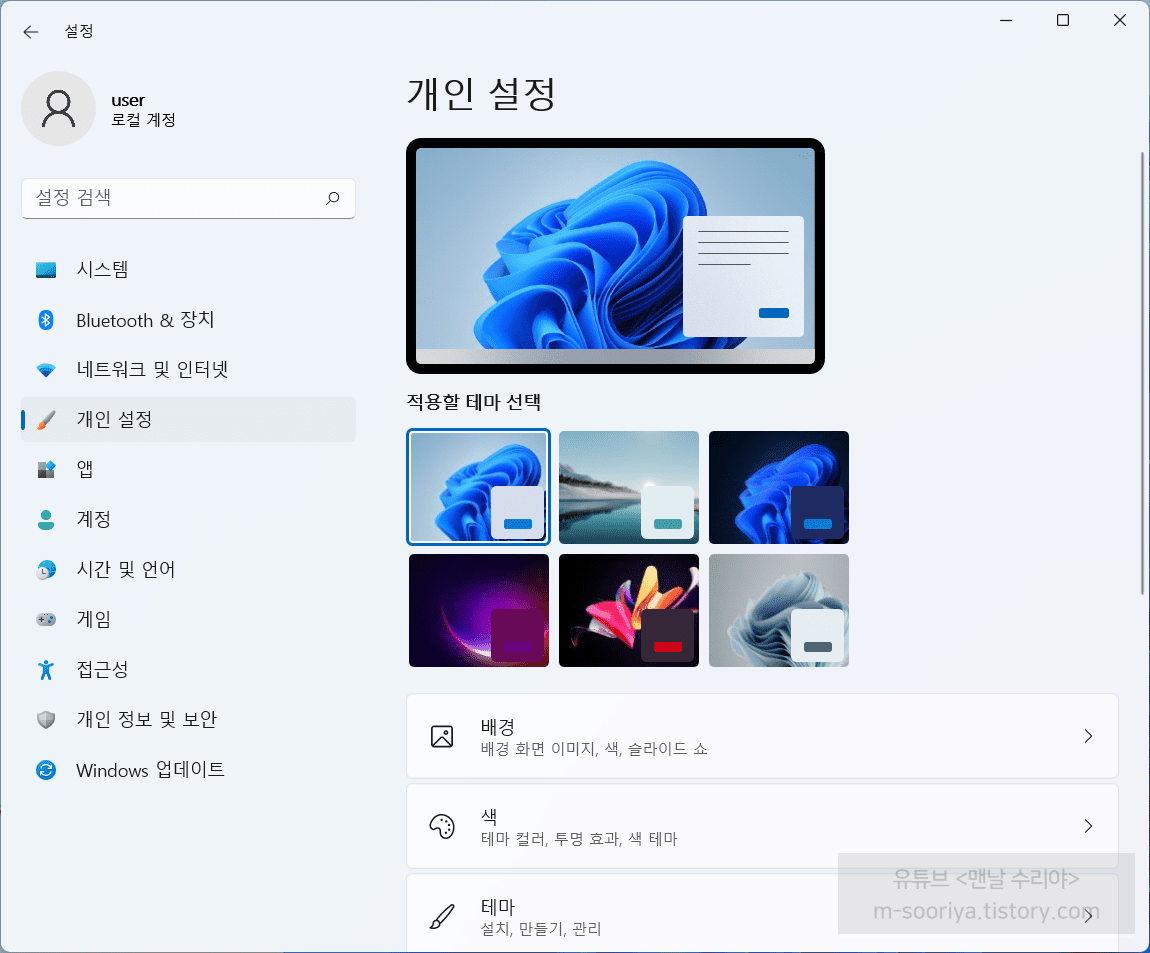
Task: Open the 앱 section
Action: point(188,470)
